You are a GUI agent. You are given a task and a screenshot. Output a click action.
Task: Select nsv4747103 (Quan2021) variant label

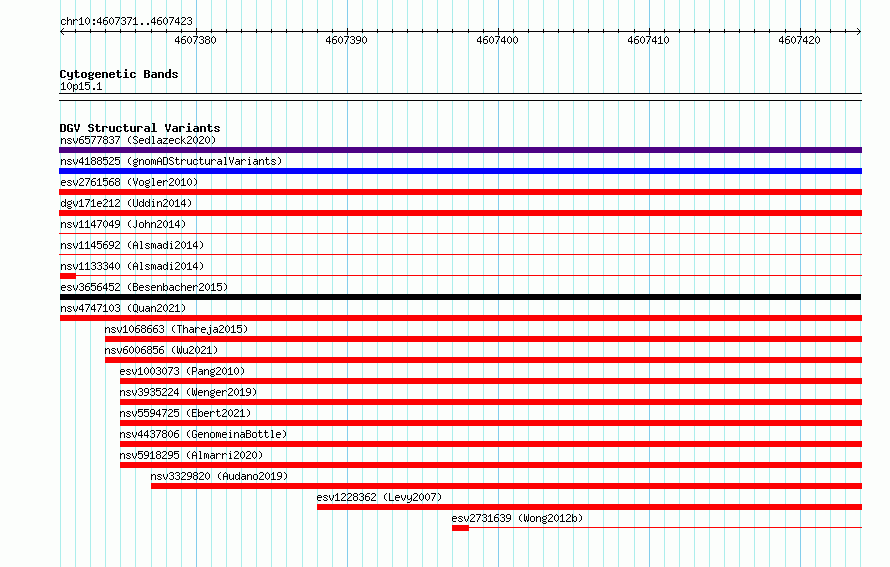click(123, 308)
